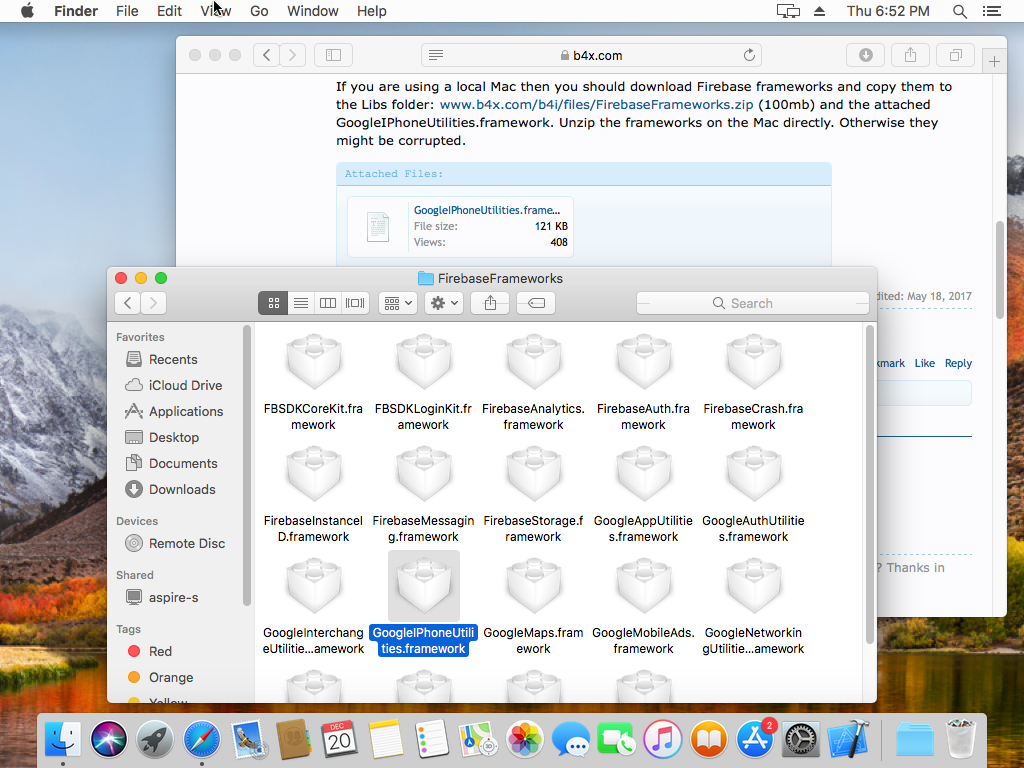Open the FirebaseFrameworks.zip link
Screen dimensions: 1024x768
point(596,104)
